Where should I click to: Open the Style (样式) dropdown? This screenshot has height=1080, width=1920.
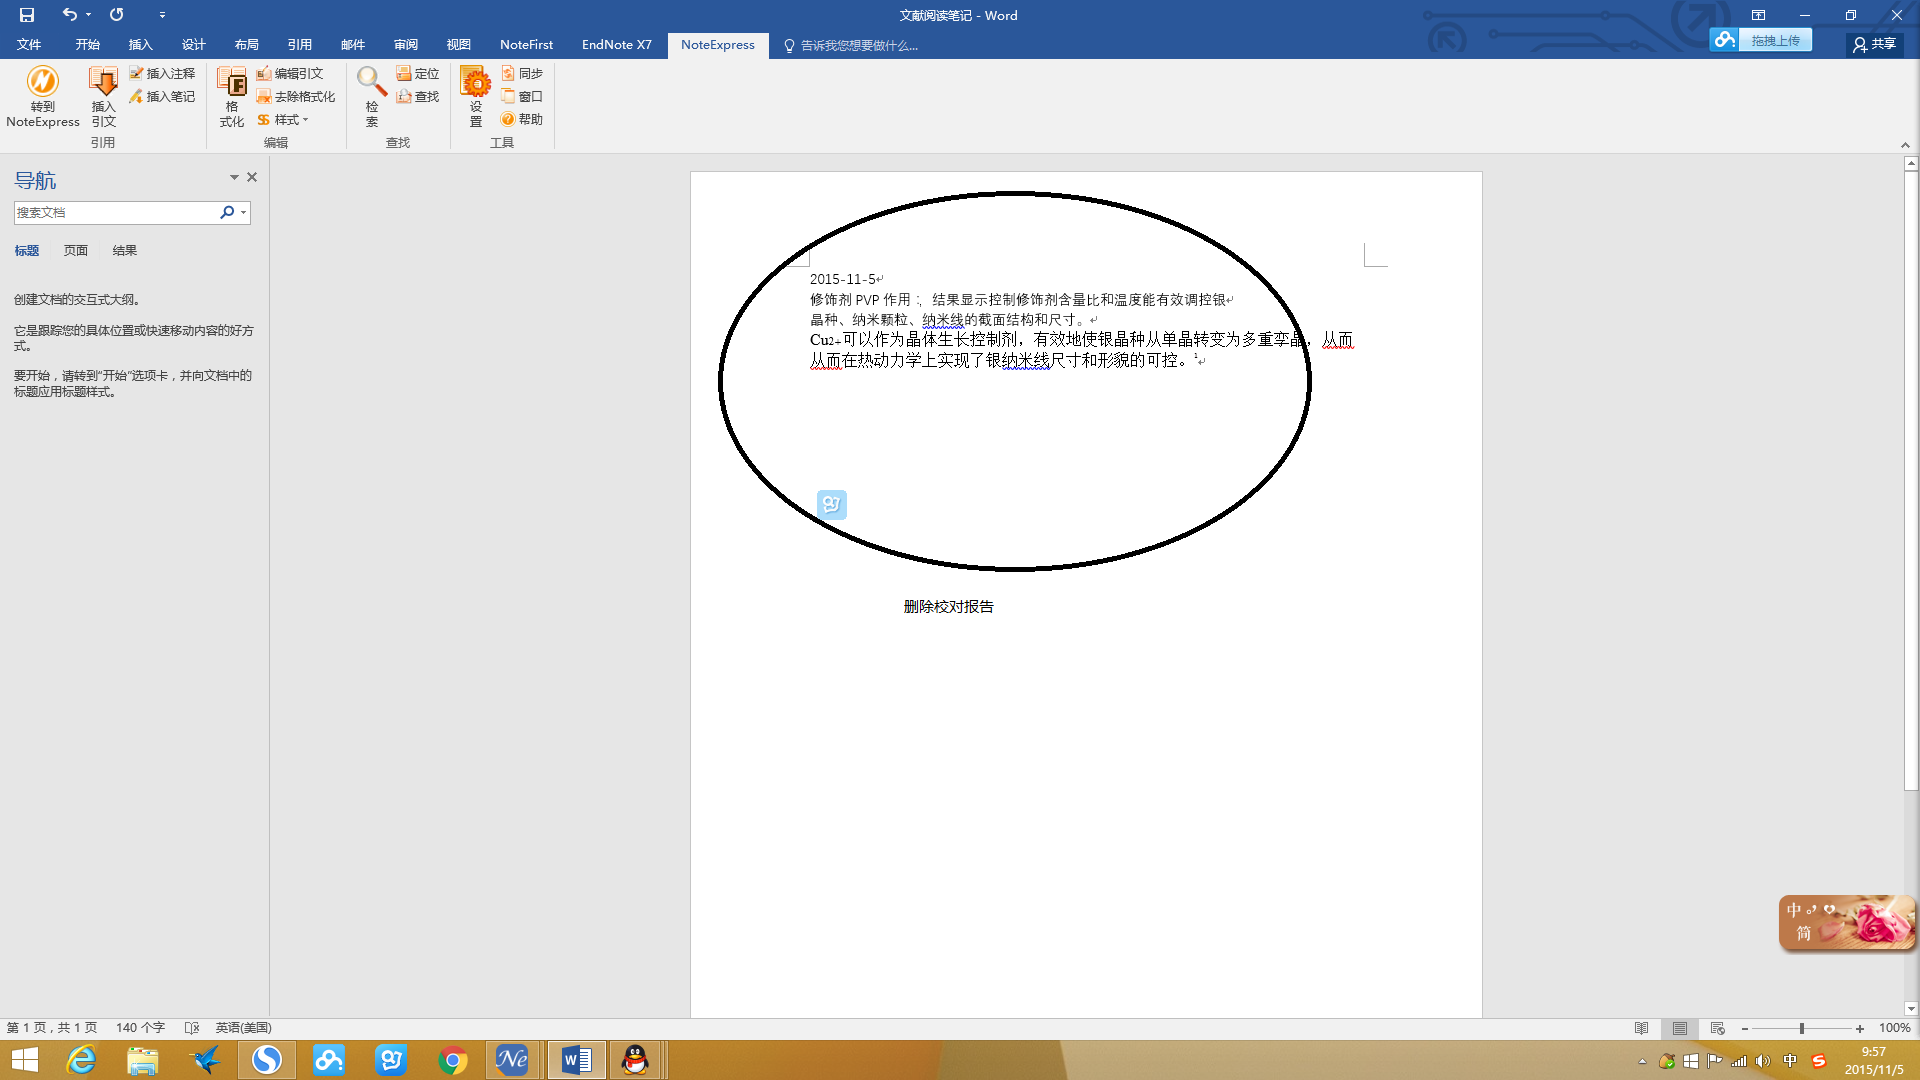[283, 119]
